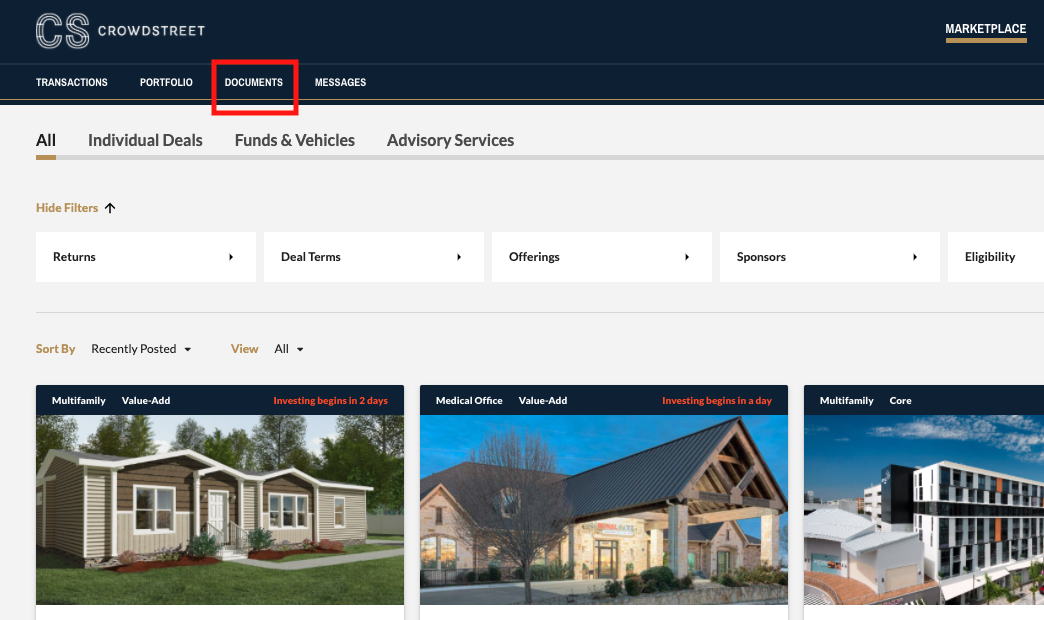Open the View All dropdown
This screenshot has height=620, width=1044.
(289, 349)
